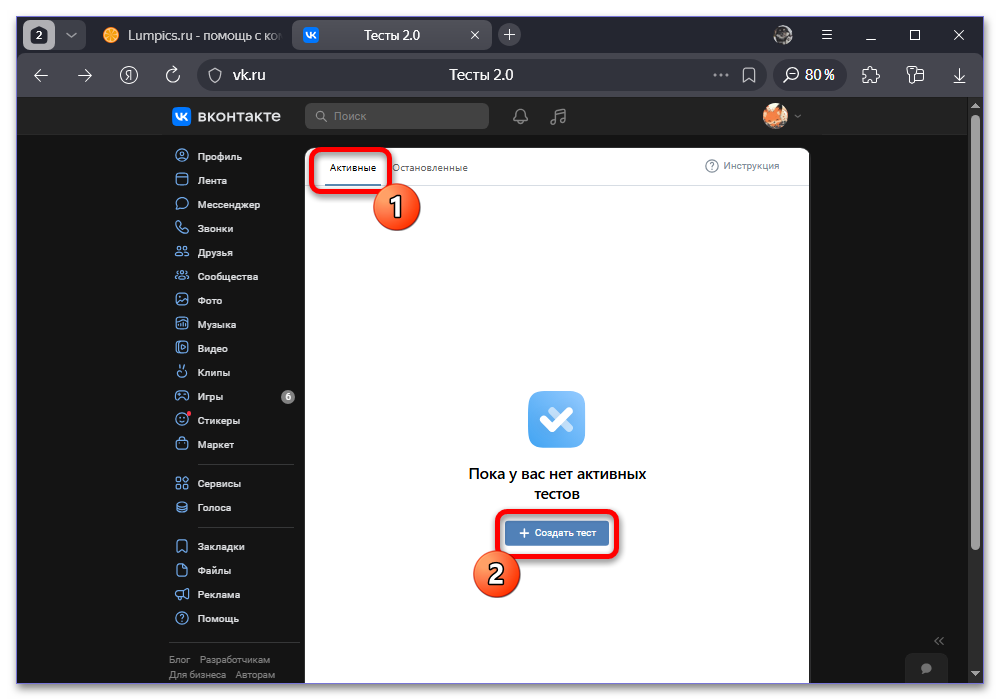
Task: Bookmark the page with bookmark icon
Action: point(749,75)
